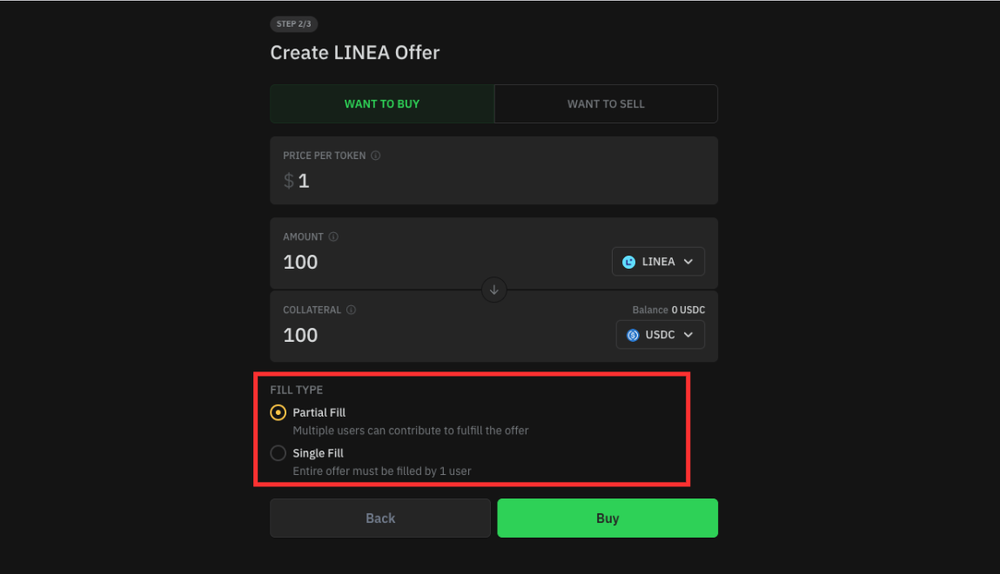The image size is (1000, 574).
Task: Go back with the Back button
Action: pyautogui.click(x=380, y=518)
